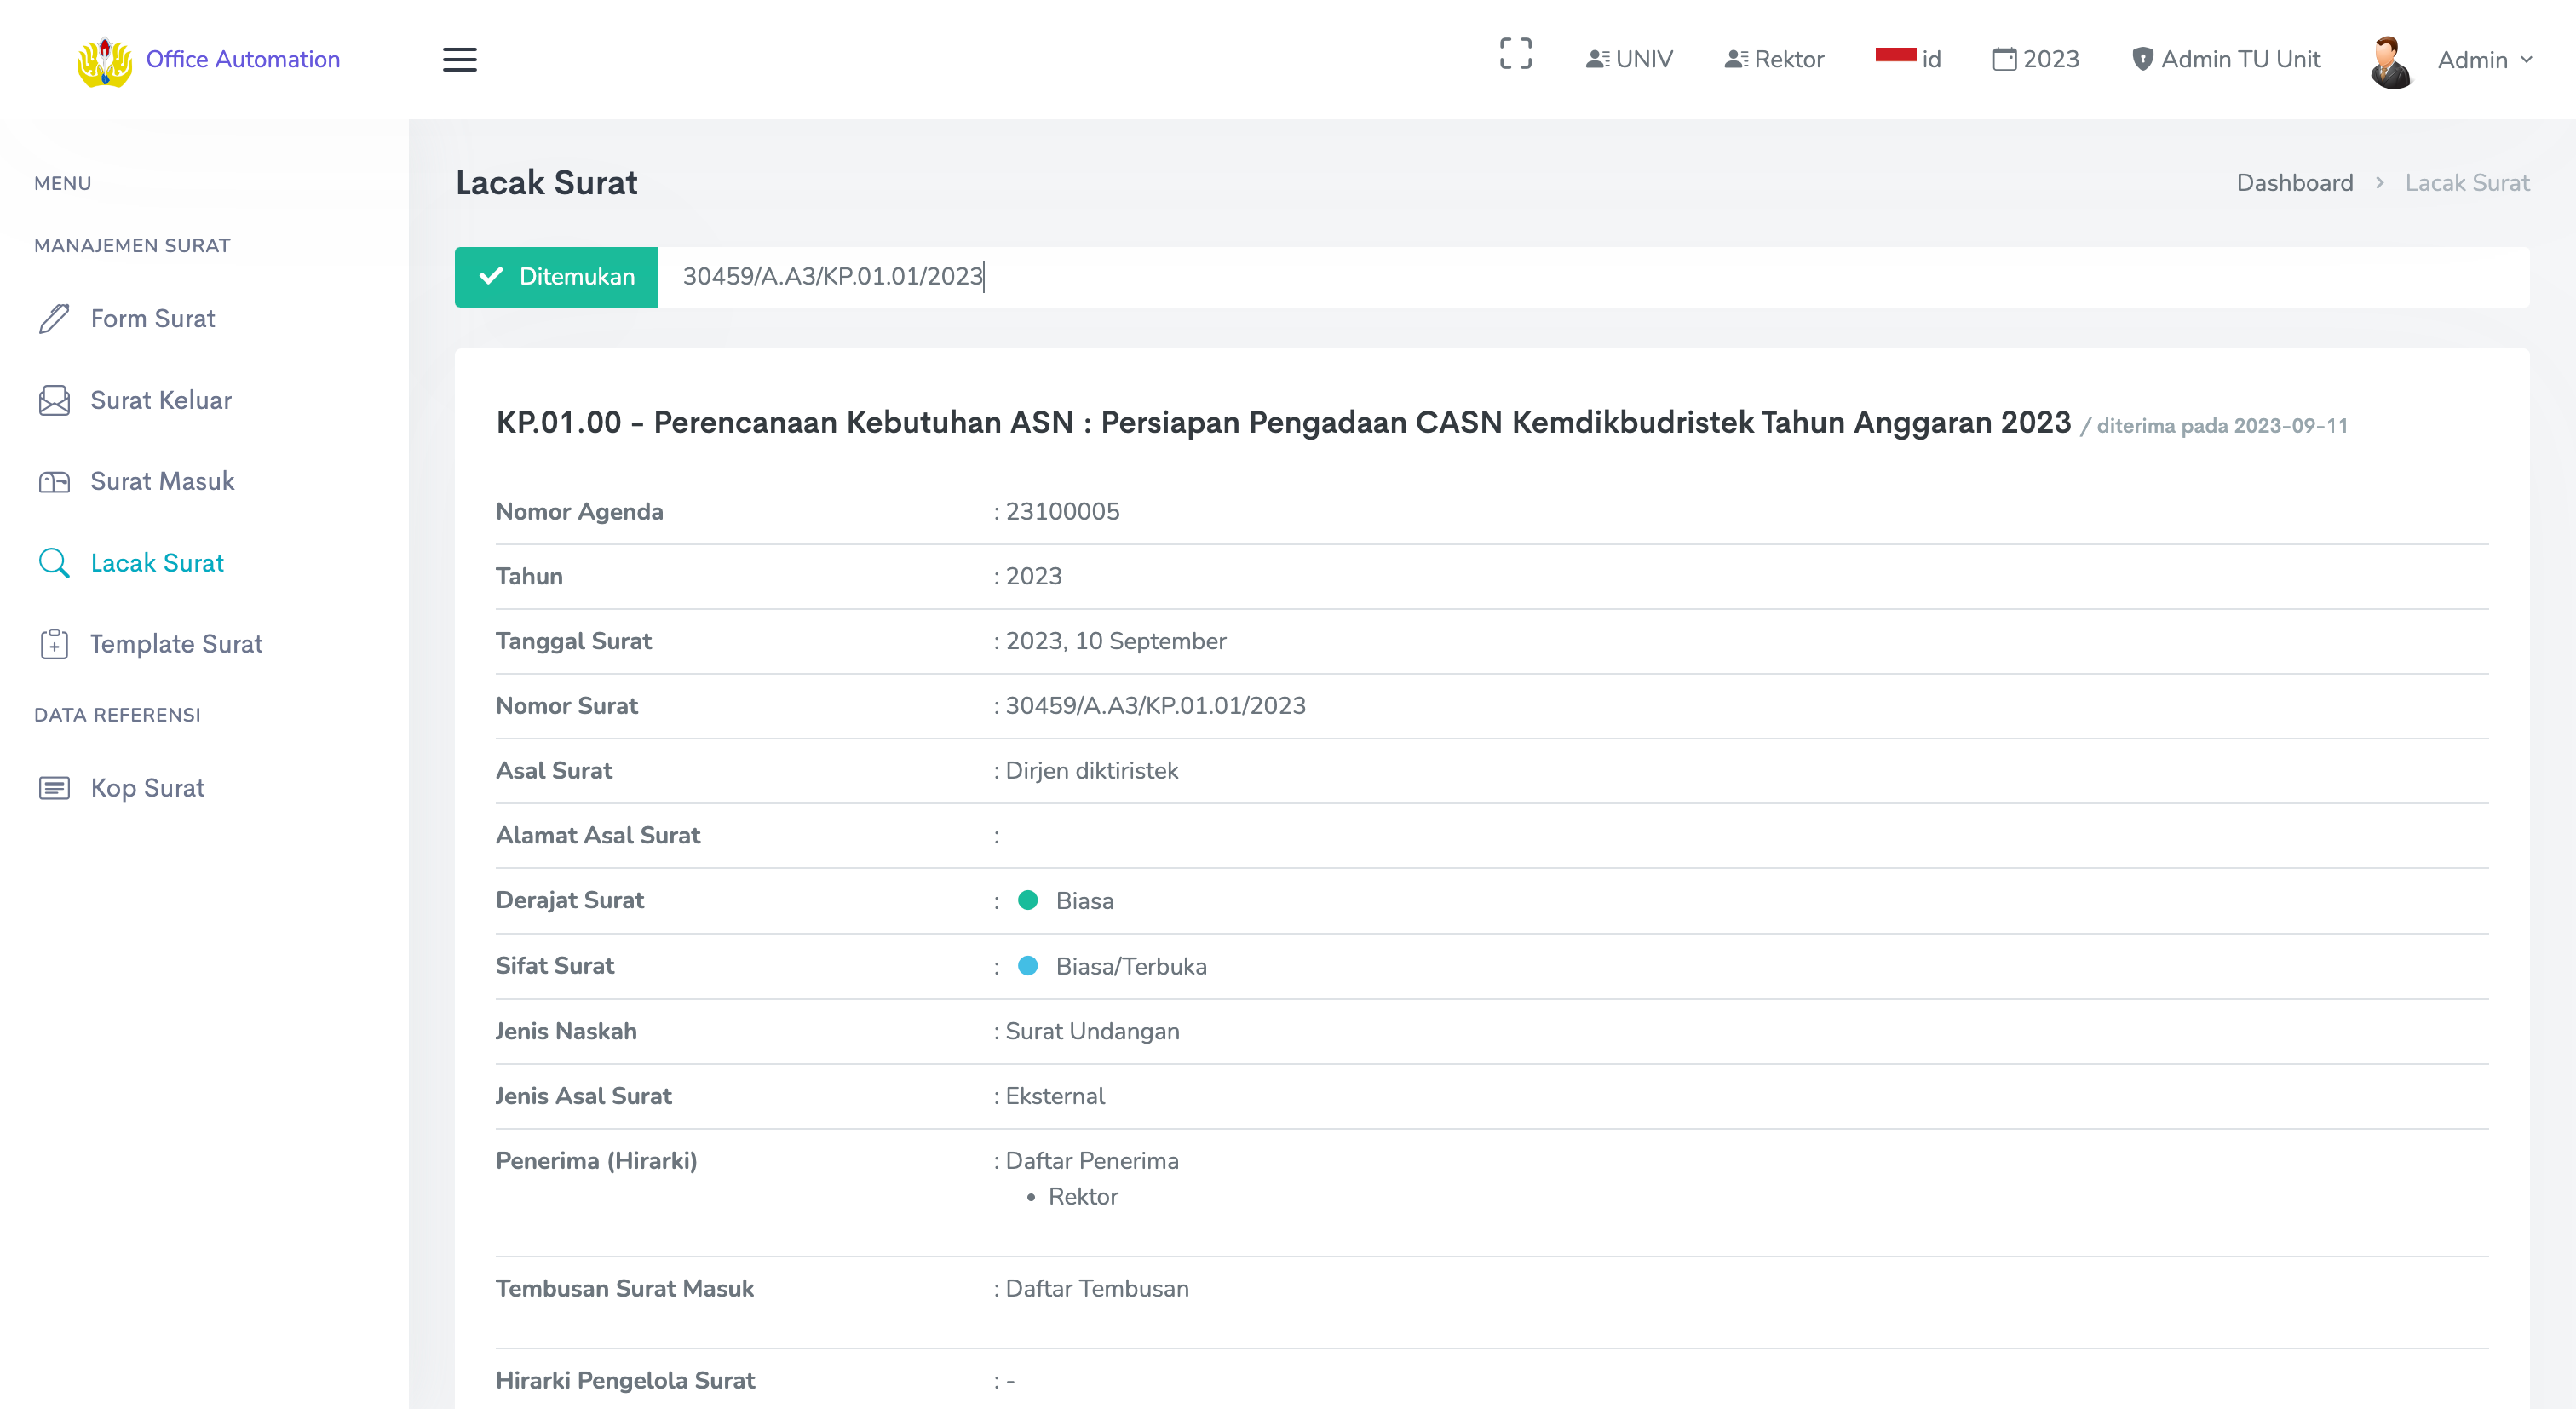Open the Admin TU Unit role selector
Image resolution: width=2576 pixels, height=1409 pixels.
pos(2225,59)
